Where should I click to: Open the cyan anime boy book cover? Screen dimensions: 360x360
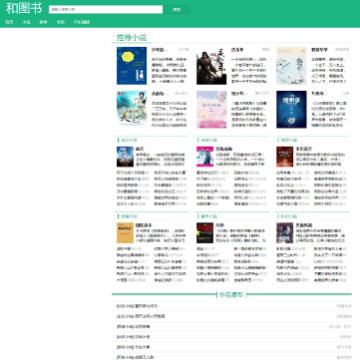(x=132, y=109)
